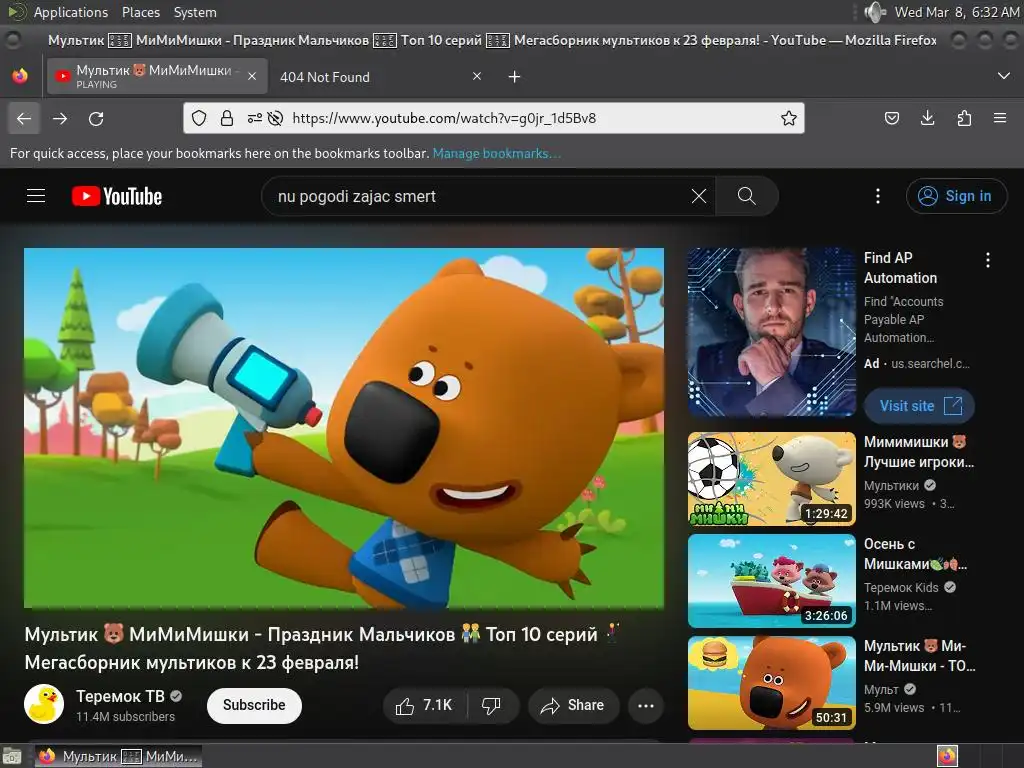Click the clock Wed Mar 8 6:32 AM

point(956,12)
